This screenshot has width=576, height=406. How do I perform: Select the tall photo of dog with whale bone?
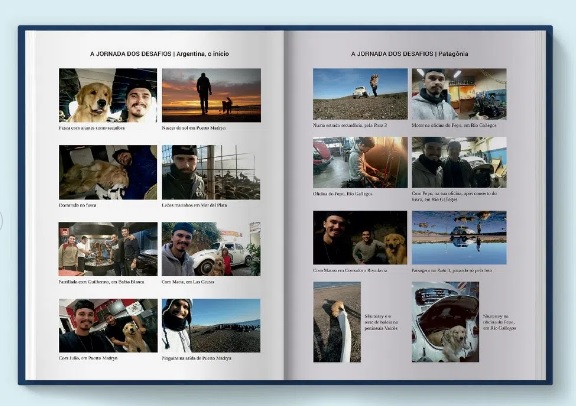337,322
